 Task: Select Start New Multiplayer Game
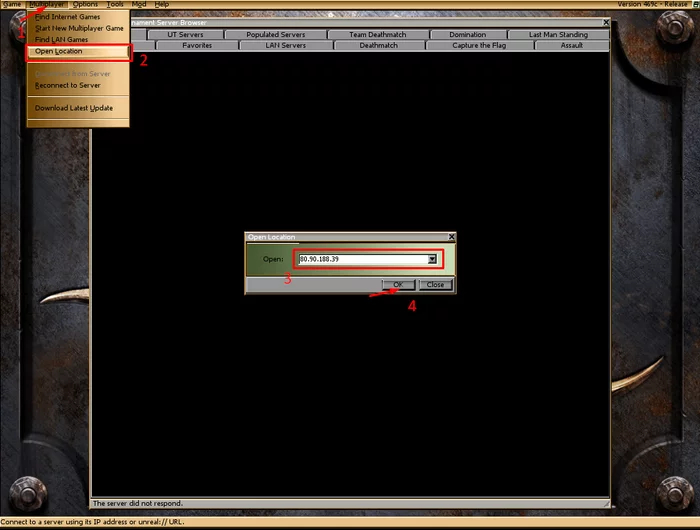coord(77,28)
